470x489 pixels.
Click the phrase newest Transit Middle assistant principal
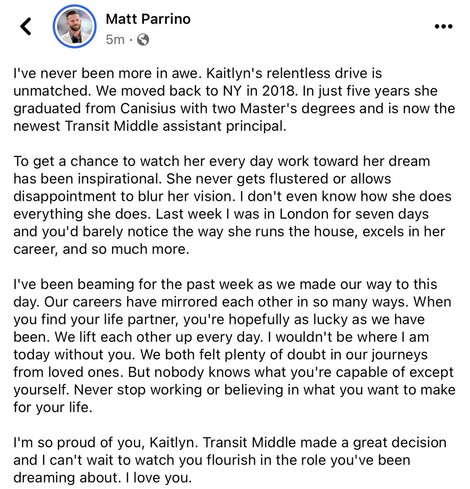(150, 126)
